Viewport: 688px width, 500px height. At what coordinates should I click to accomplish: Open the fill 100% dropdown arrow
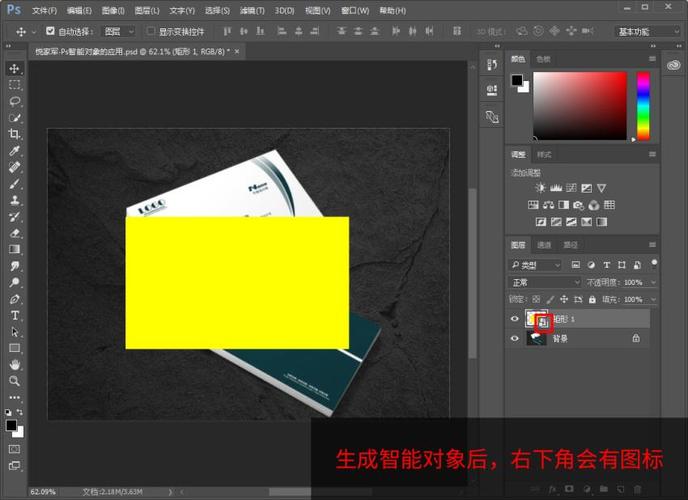(653, 300)
